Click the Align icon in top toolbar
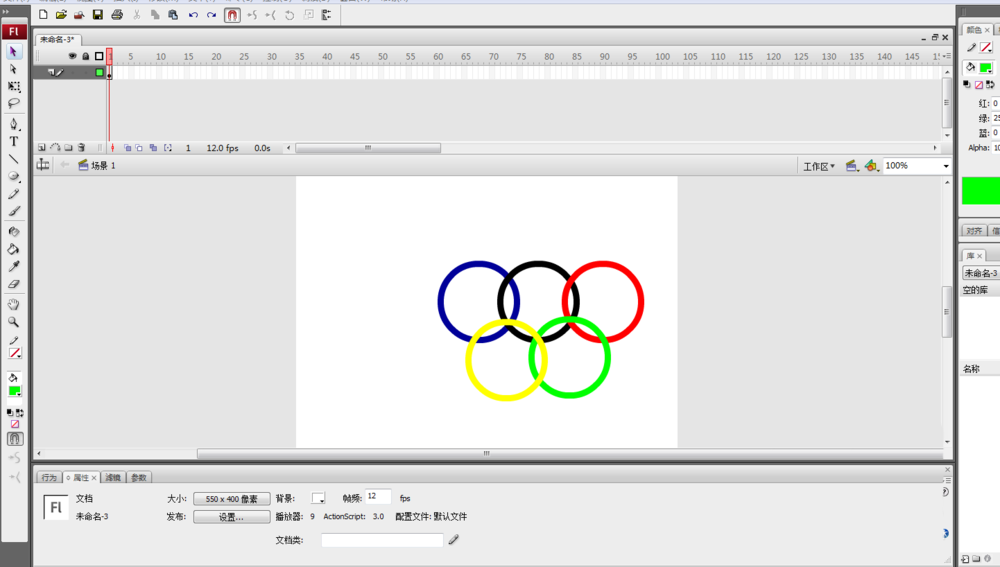Viewport: 1000px width, 567px height. [x=327, y=15]
